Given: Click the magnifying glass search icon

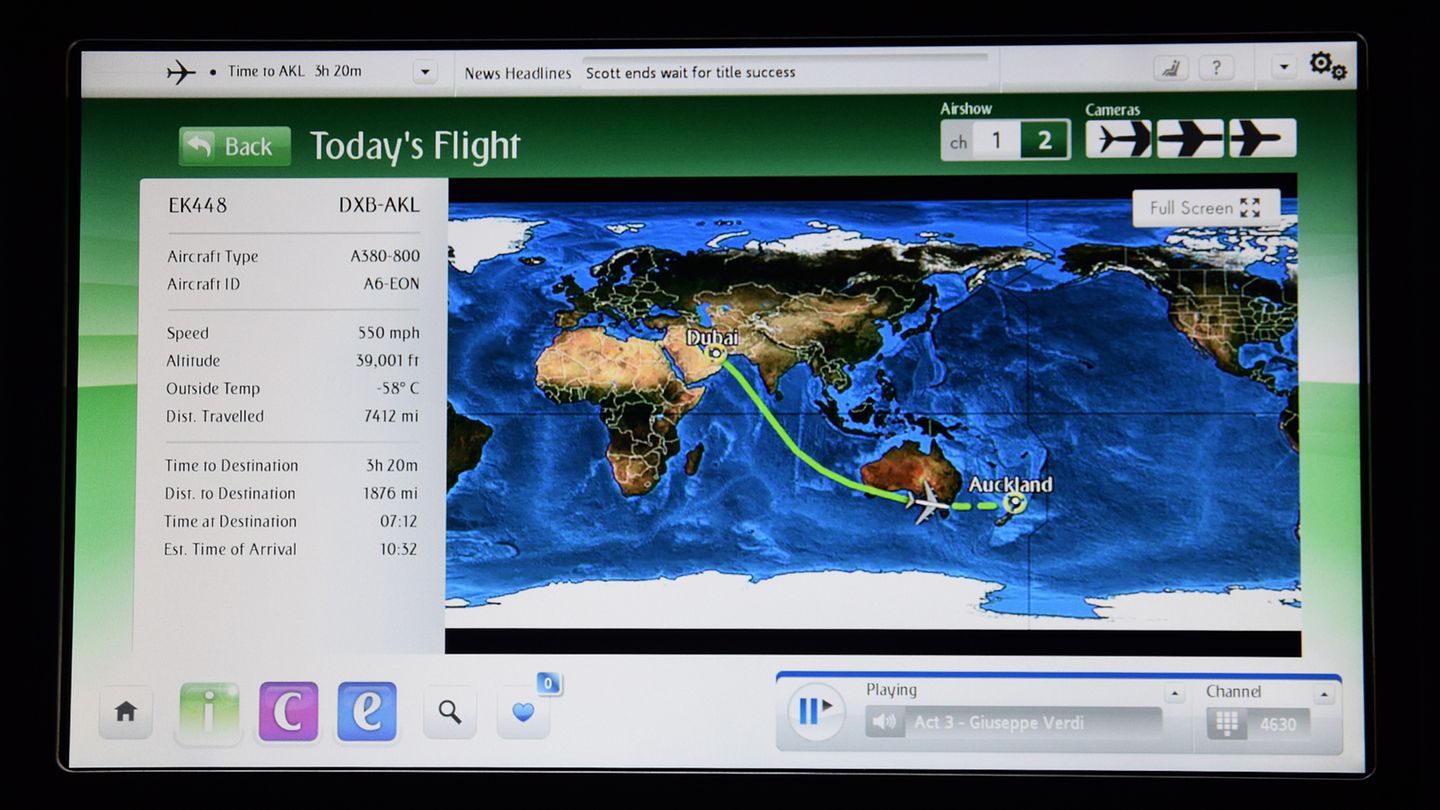Looking at the screenshot, I should pyautogui.click(x=450, y=712).
